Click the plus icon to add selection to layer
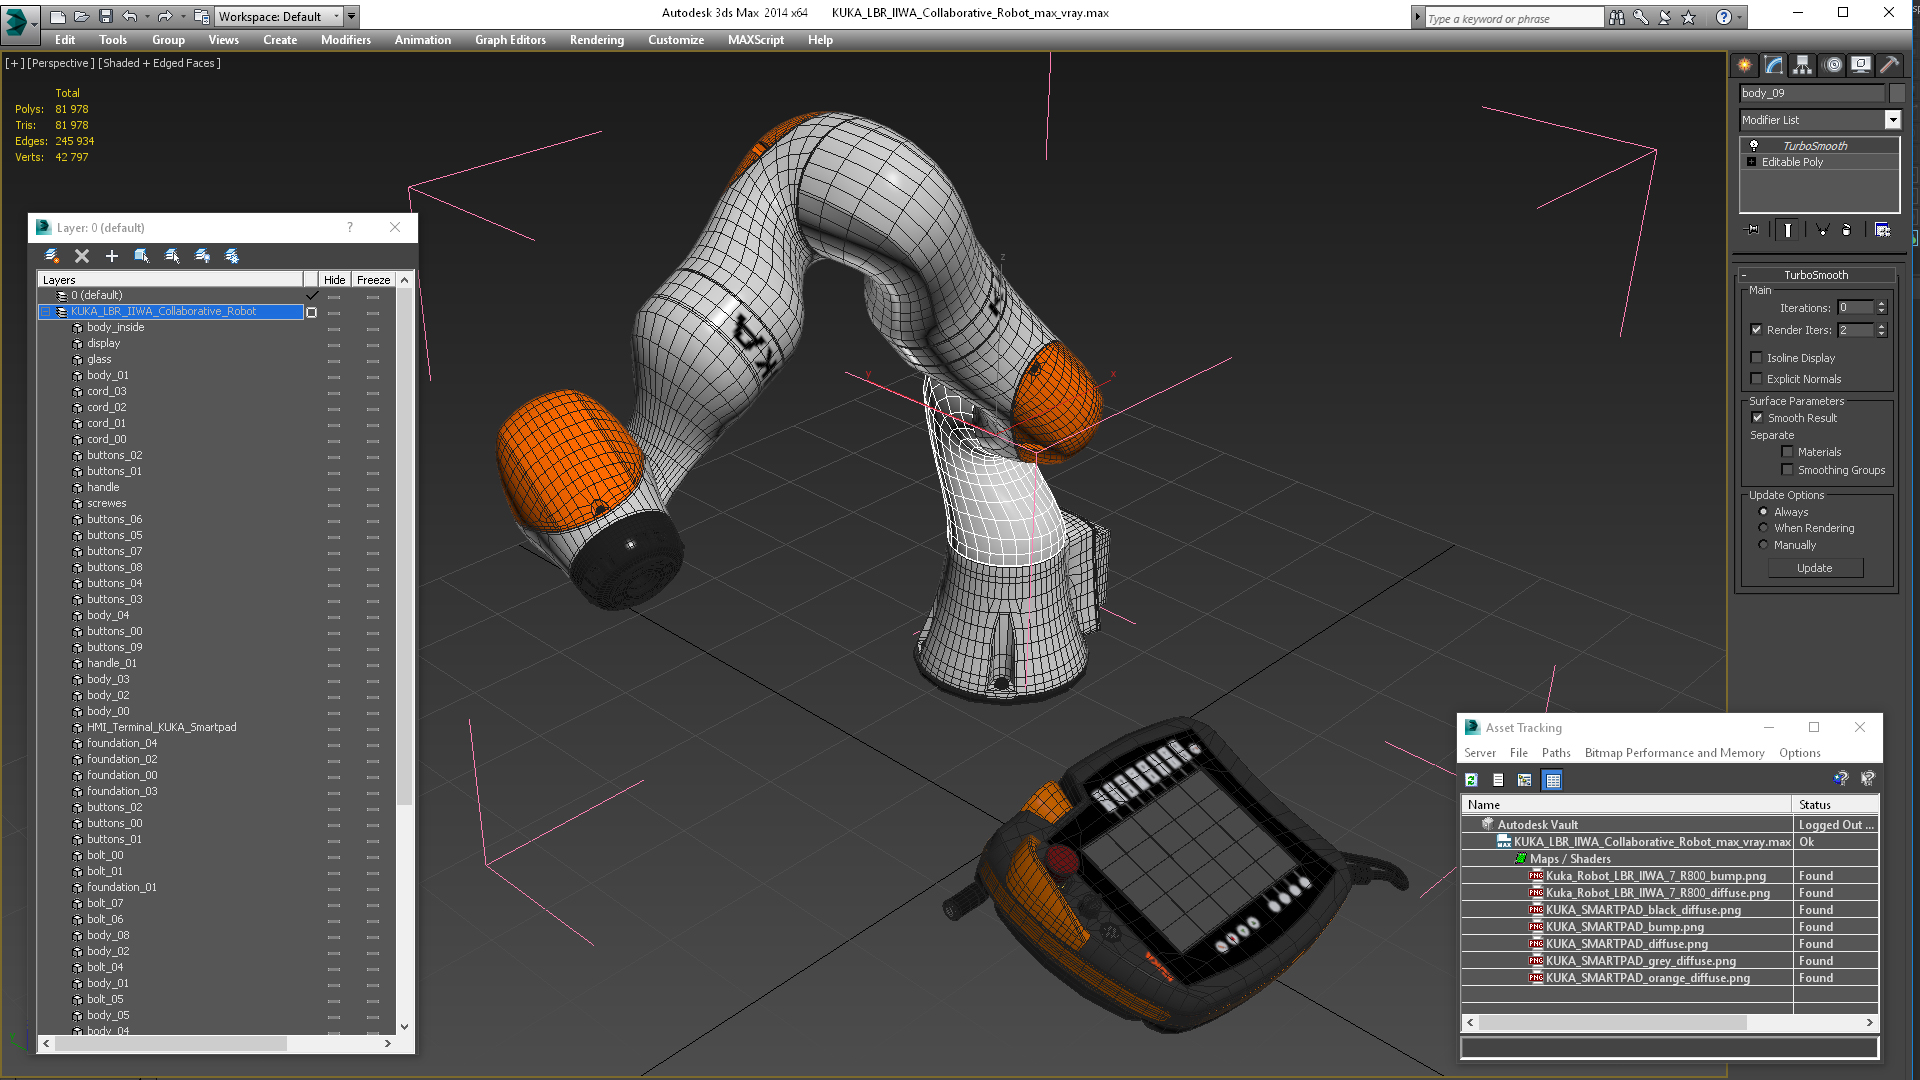 pos(112,256)
